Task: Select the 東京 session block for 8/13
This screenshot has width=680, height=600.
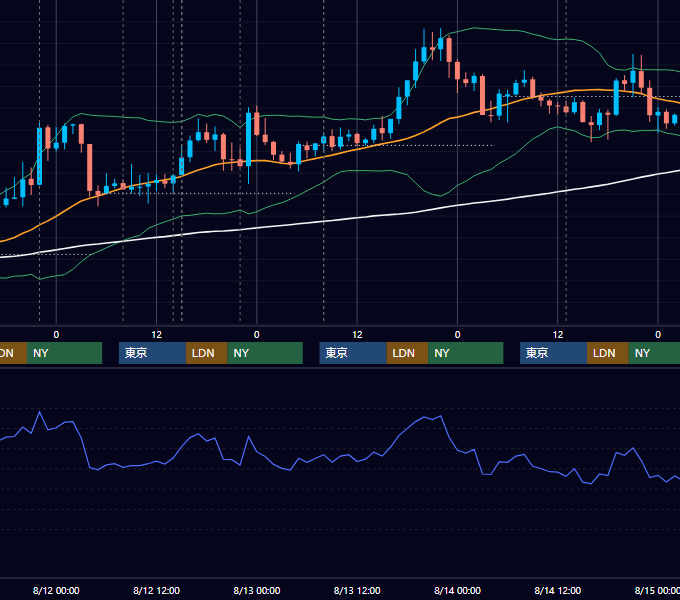Action: tap(353, 353)
